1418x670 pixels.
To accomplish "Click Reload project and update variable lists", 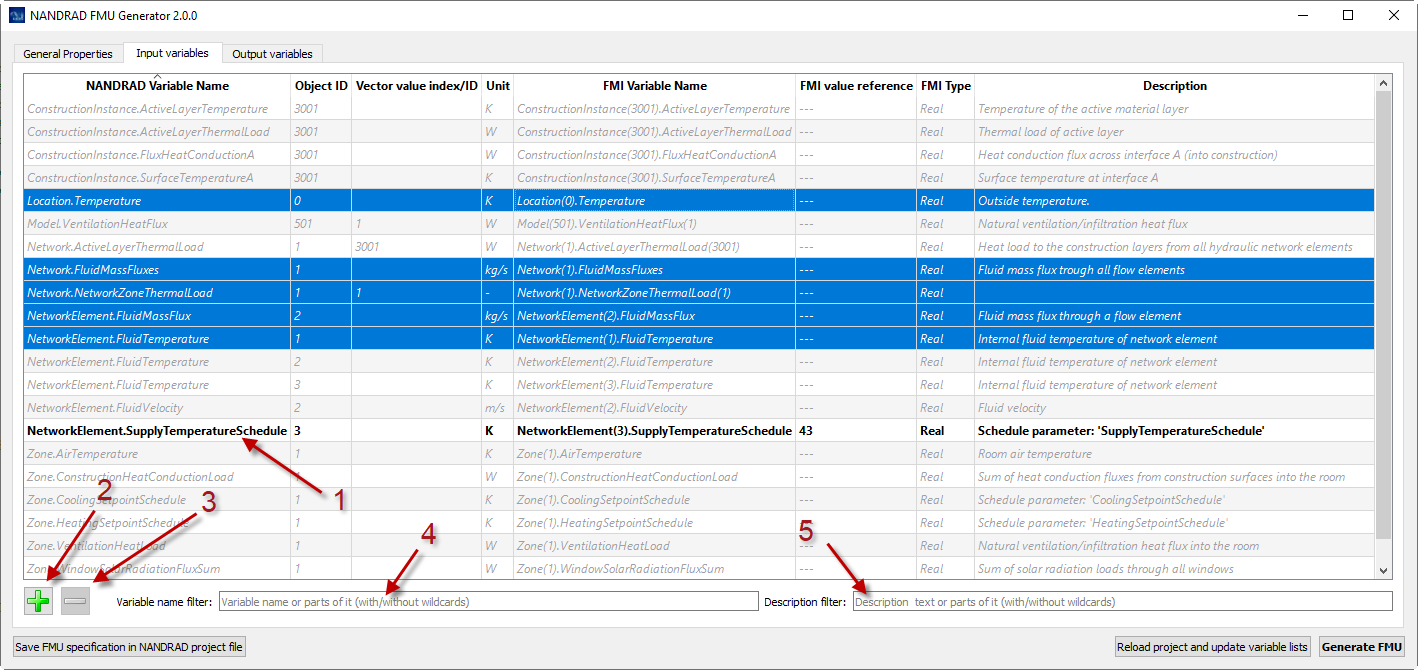I will [1212, 647].
